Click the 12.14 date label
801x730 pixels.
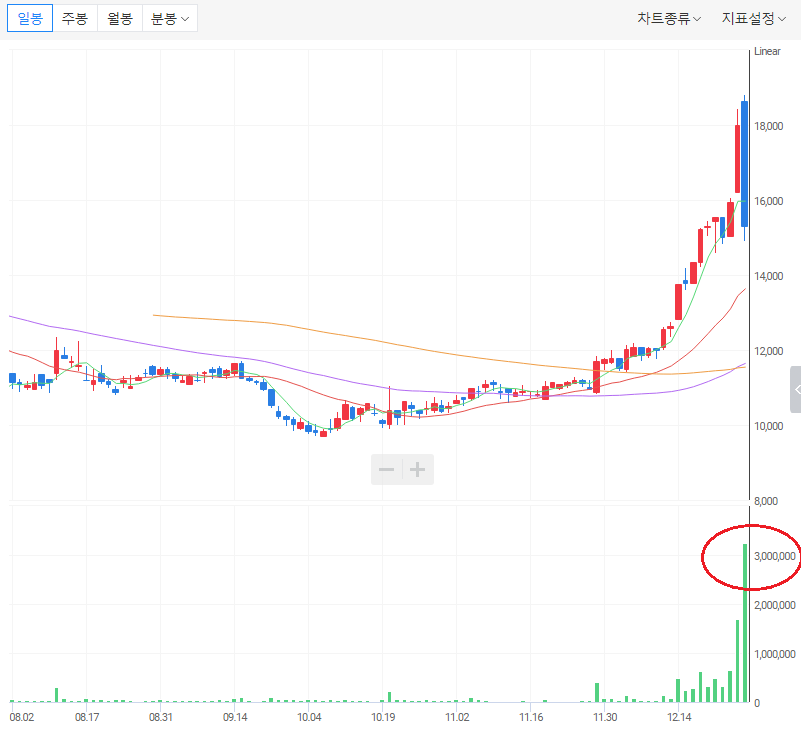click(x=679, y=717)
